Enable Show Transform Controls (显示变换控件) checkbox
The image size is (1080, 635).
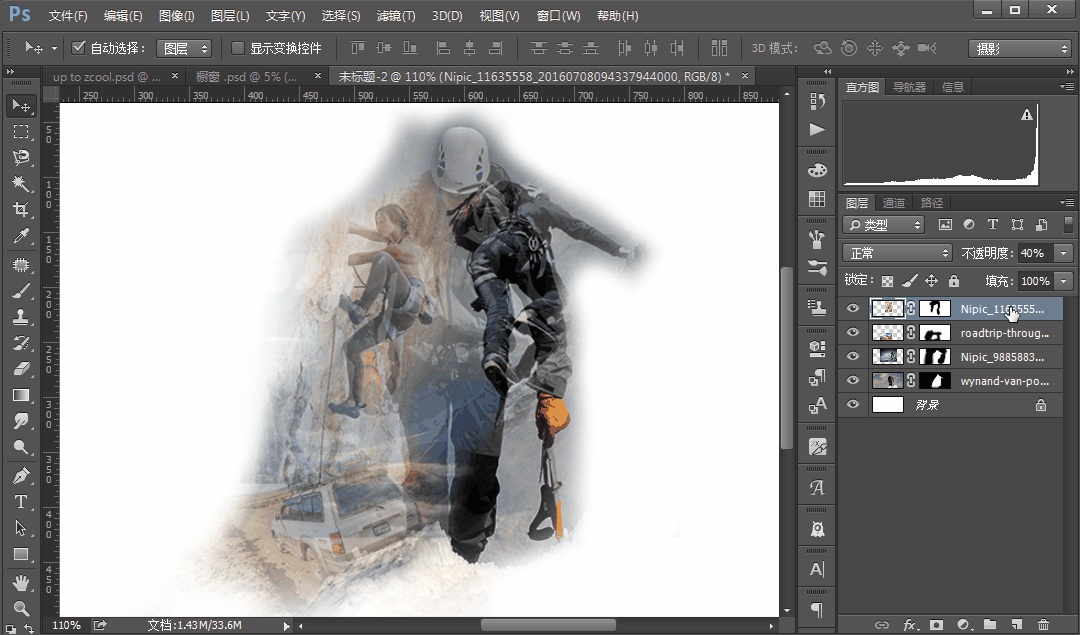point(238,48)
